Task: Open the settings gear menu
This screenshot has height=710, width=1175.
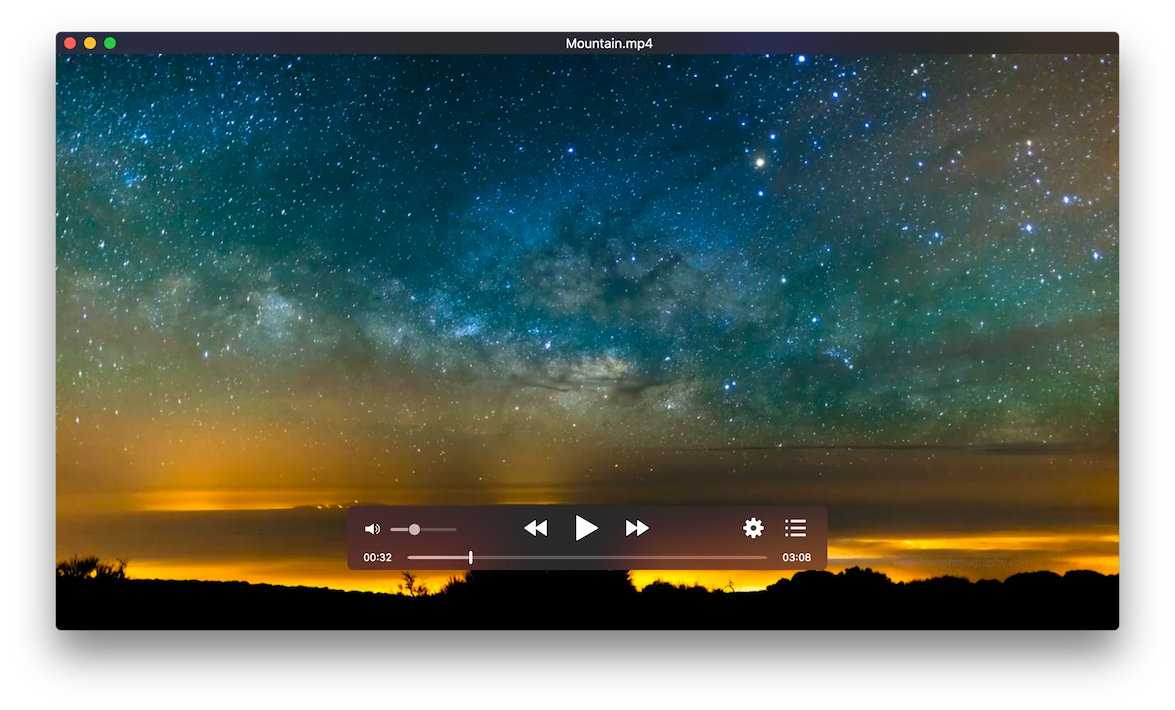Action: [x=753, y=527]
